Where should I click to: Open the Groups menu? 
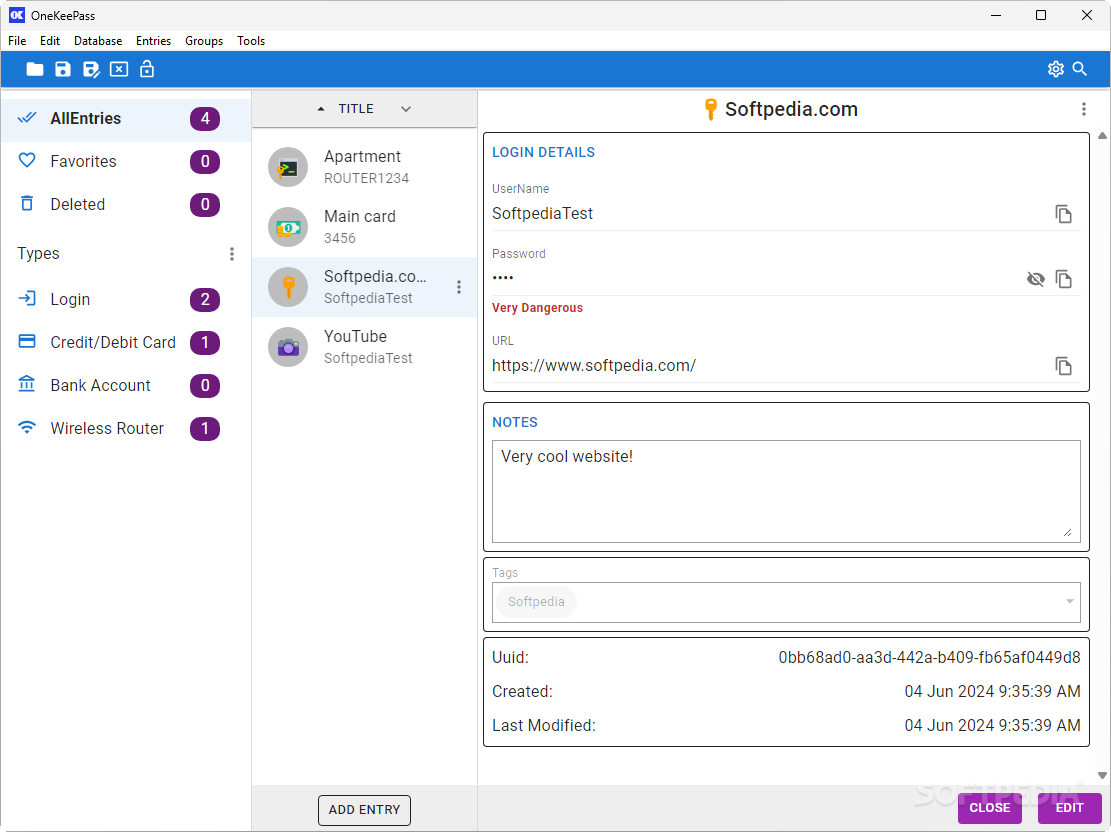pos(204,41)
